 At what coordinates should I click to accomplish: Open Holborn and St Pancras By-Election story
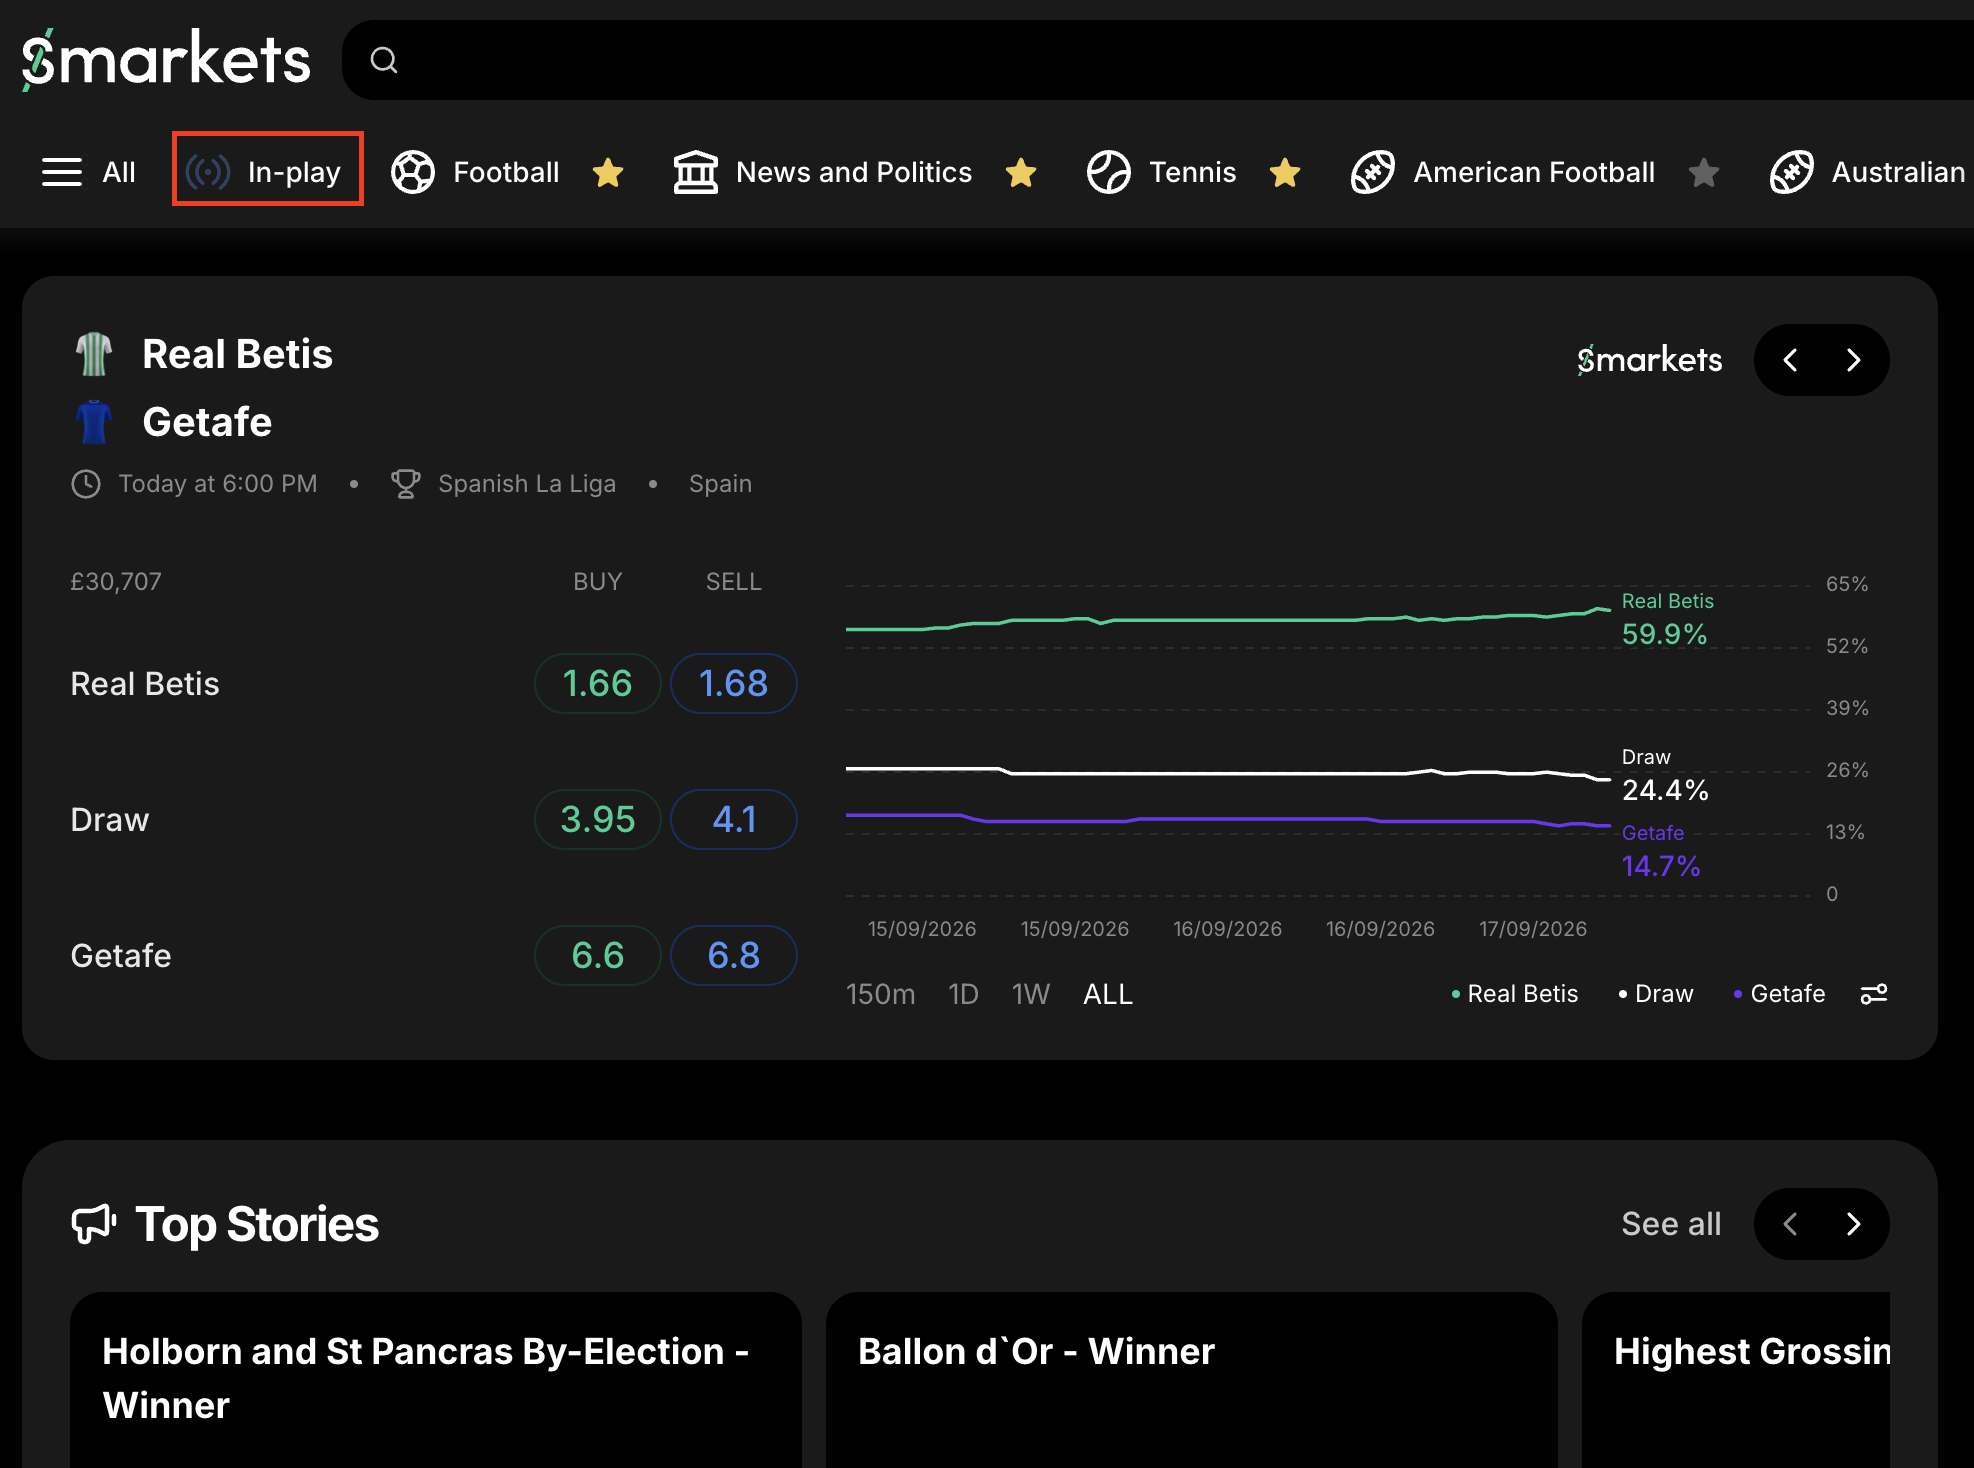[436, 1380]
